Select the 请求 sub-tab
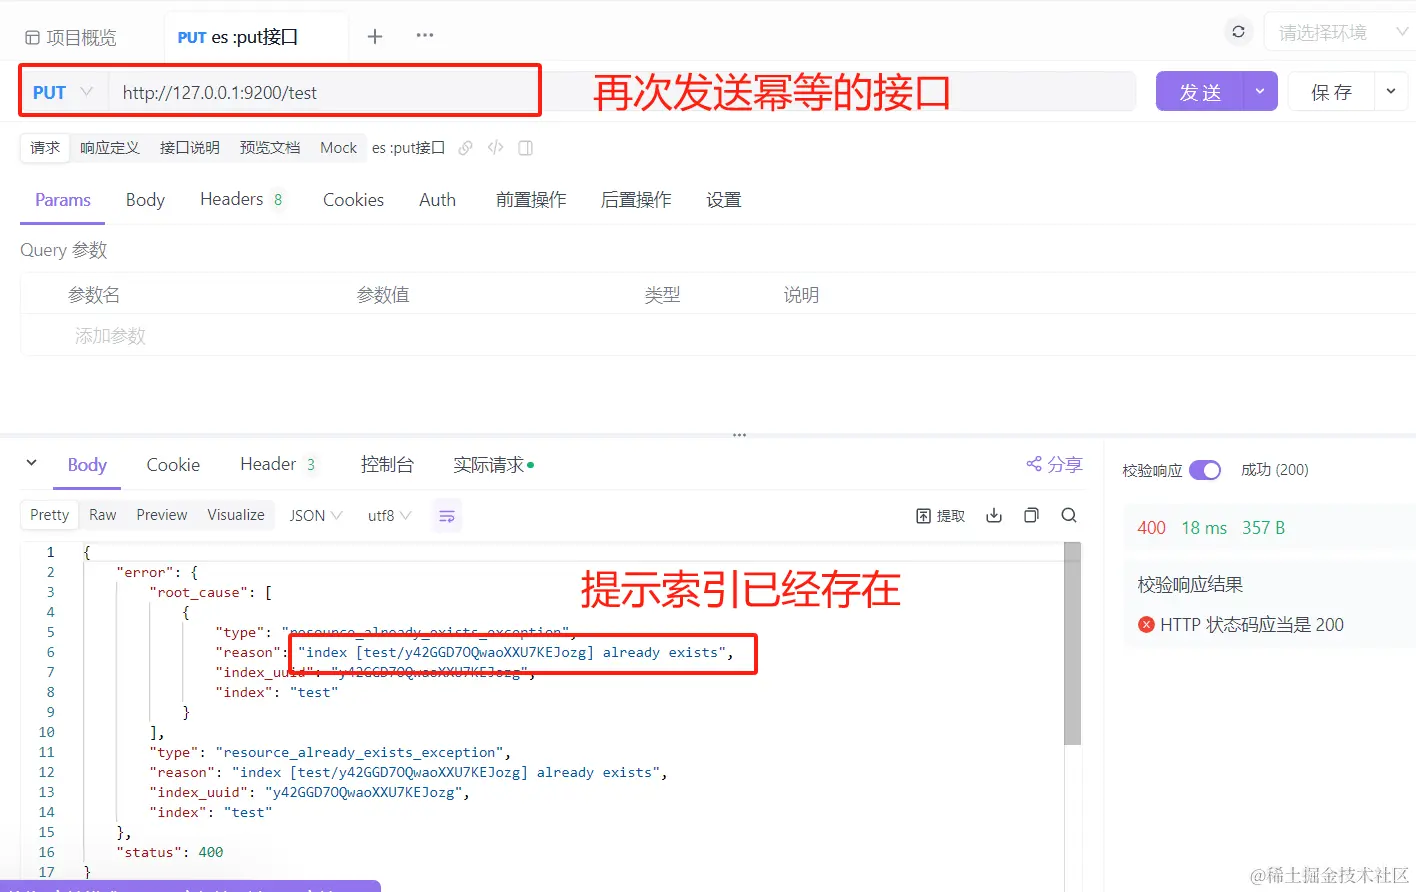This screenshot has width=1416, height=892. [x=45, y=148]
